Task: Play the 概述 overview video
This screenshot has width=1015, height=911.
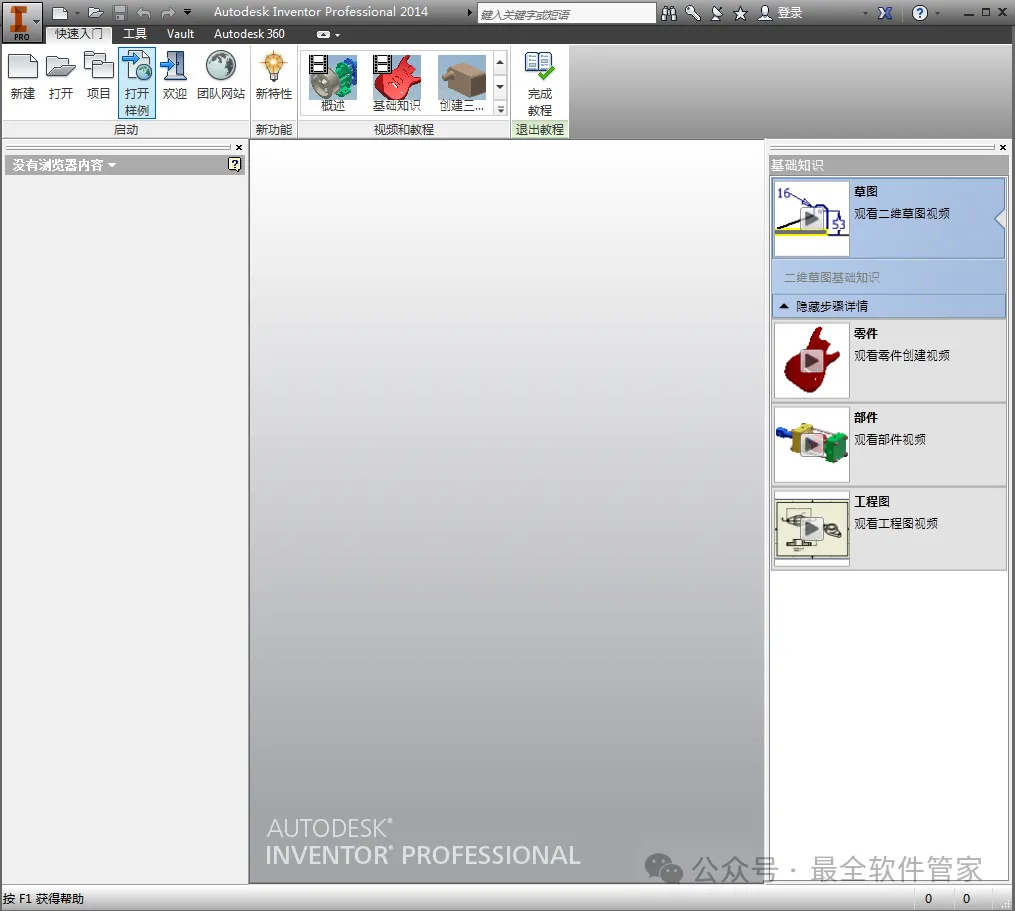Action: click(333, 83)
